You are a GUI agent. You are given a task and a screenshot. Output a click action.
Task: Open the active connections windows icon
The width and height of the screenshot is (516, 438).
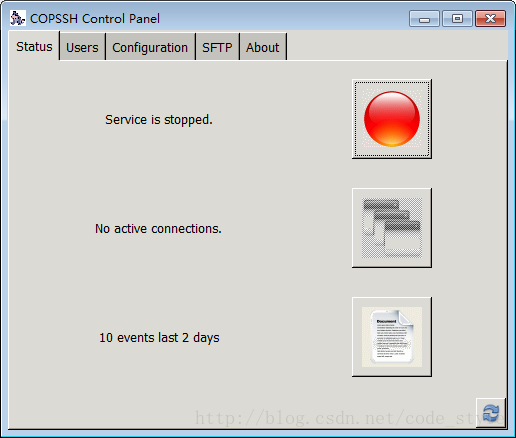point(392,228)
